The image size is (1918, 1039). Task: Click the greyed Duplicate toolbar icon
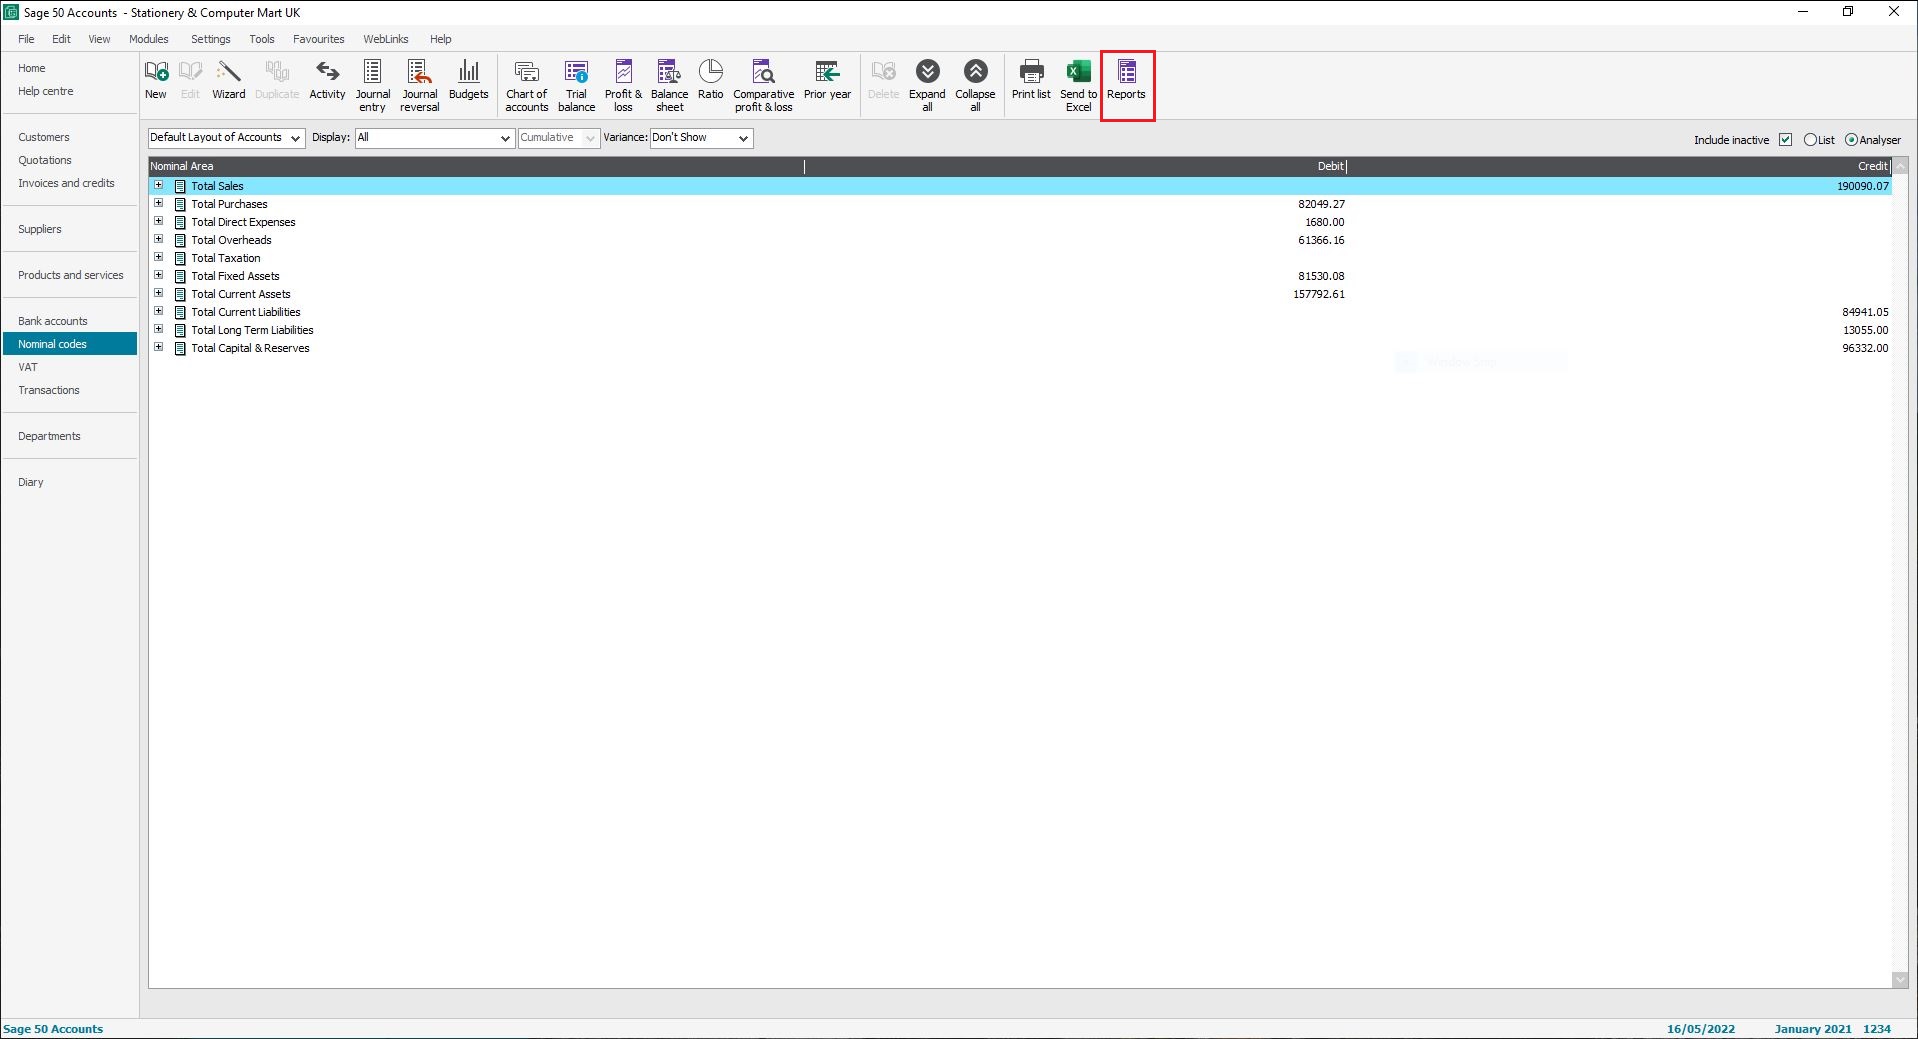point(277,80)
